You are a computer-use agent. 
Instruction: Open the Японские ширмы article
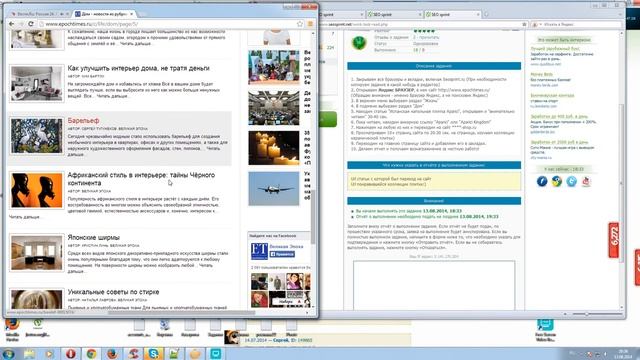coord(93,237)
